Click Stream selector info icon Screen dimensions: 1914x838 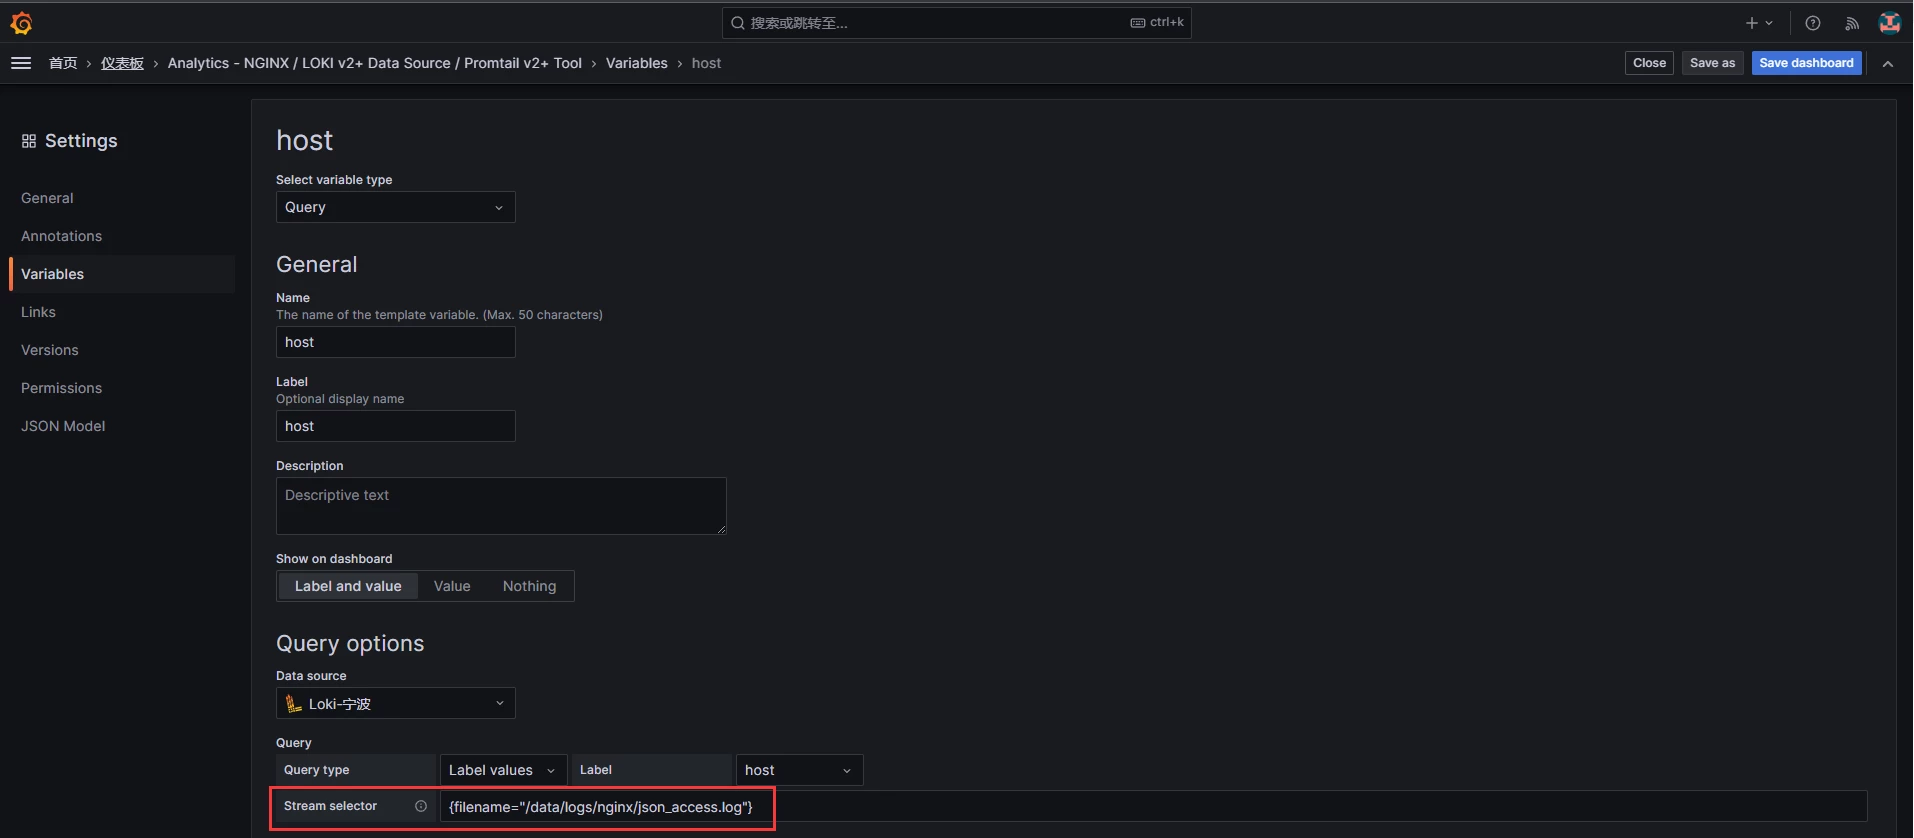coord(421,806)
